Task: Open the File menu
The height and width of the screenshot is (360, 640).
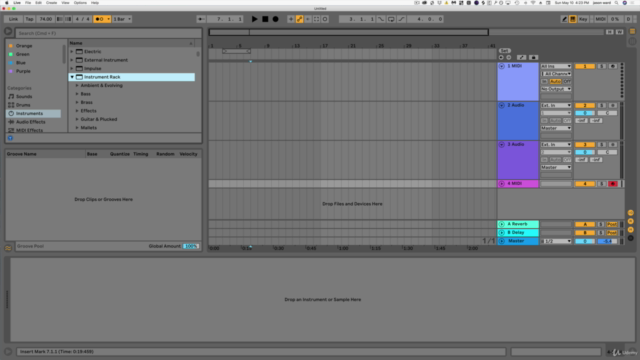Action: click(28, 3)
